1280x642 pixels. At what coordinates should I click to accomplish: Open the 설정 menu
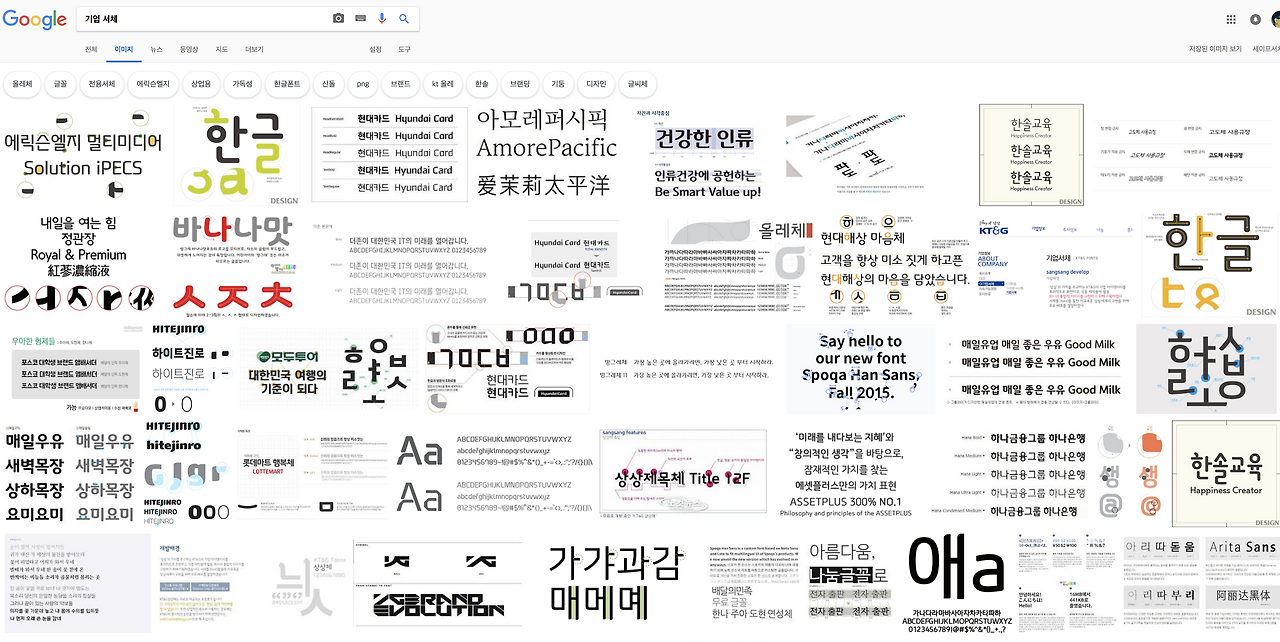(375, 49)
